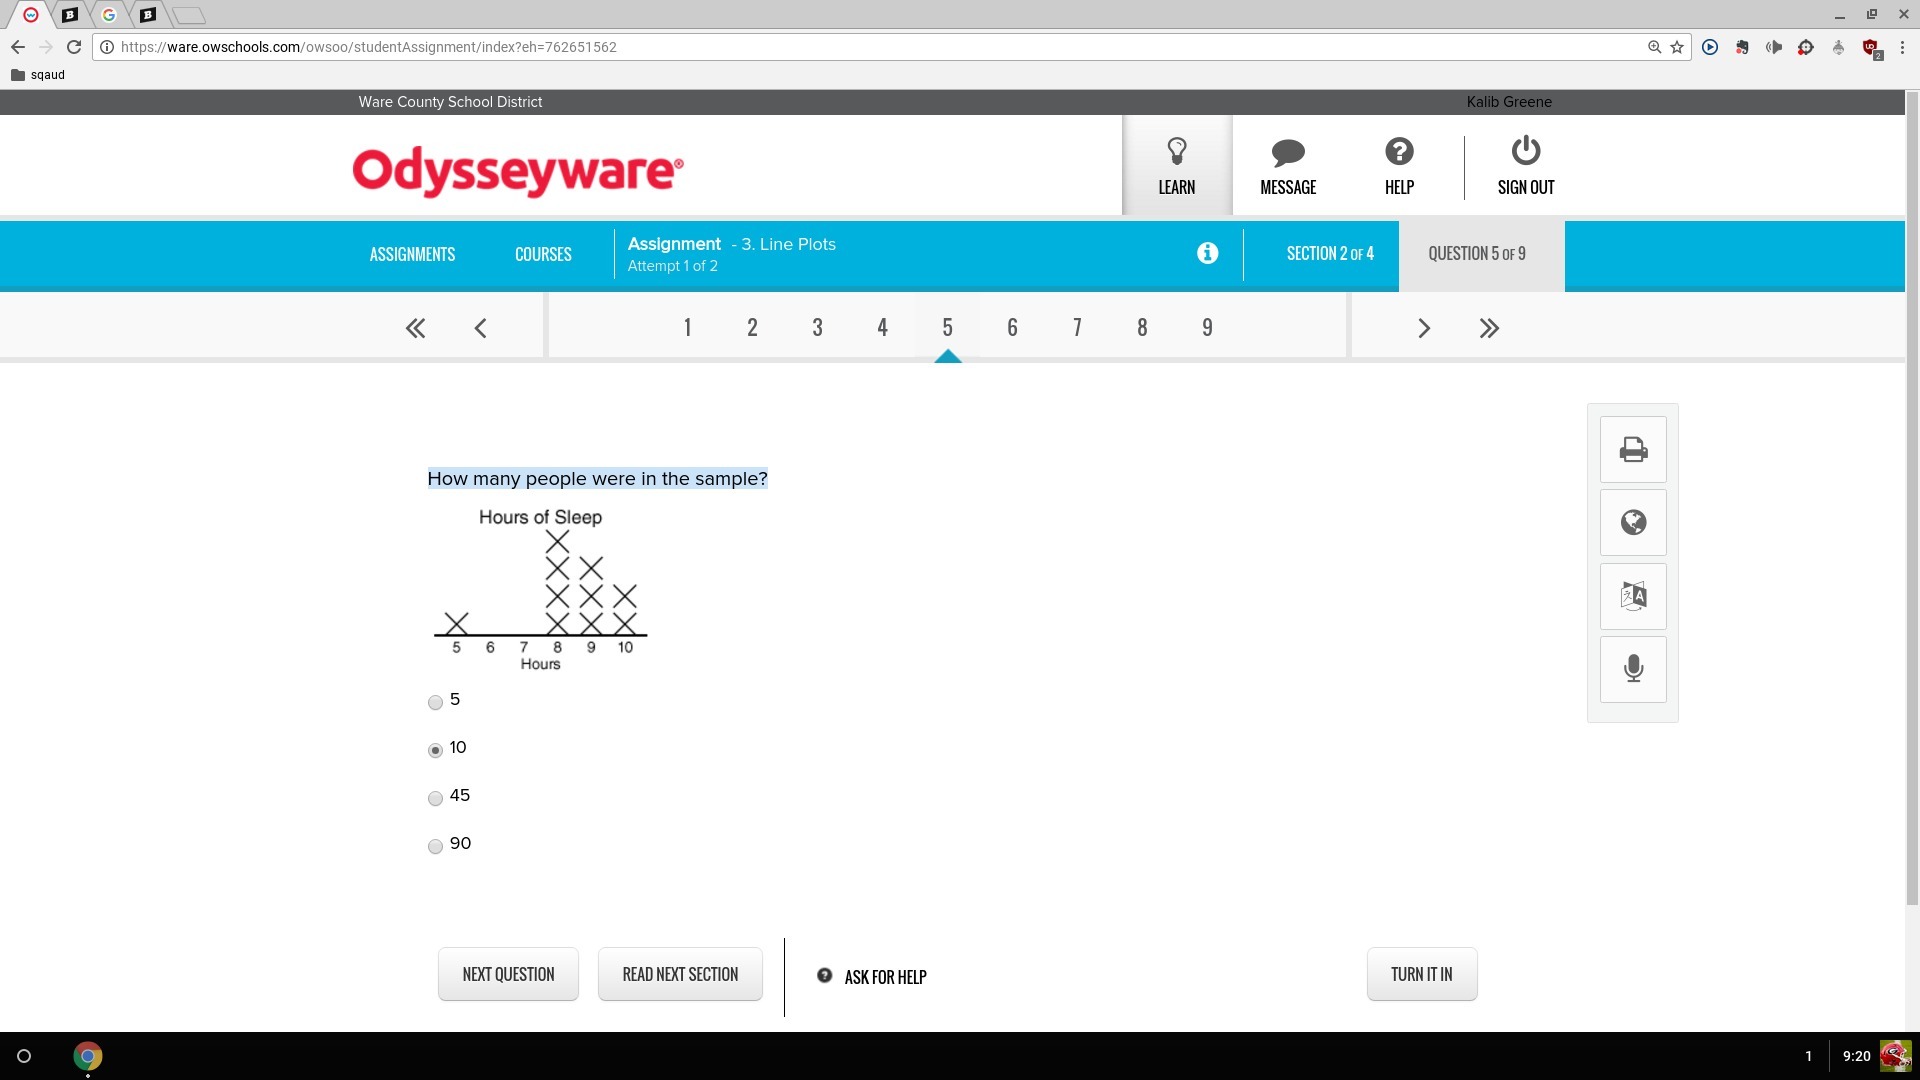Click the print icon in side panel
1920x1080 pixels.
(x=1633, y=449)
